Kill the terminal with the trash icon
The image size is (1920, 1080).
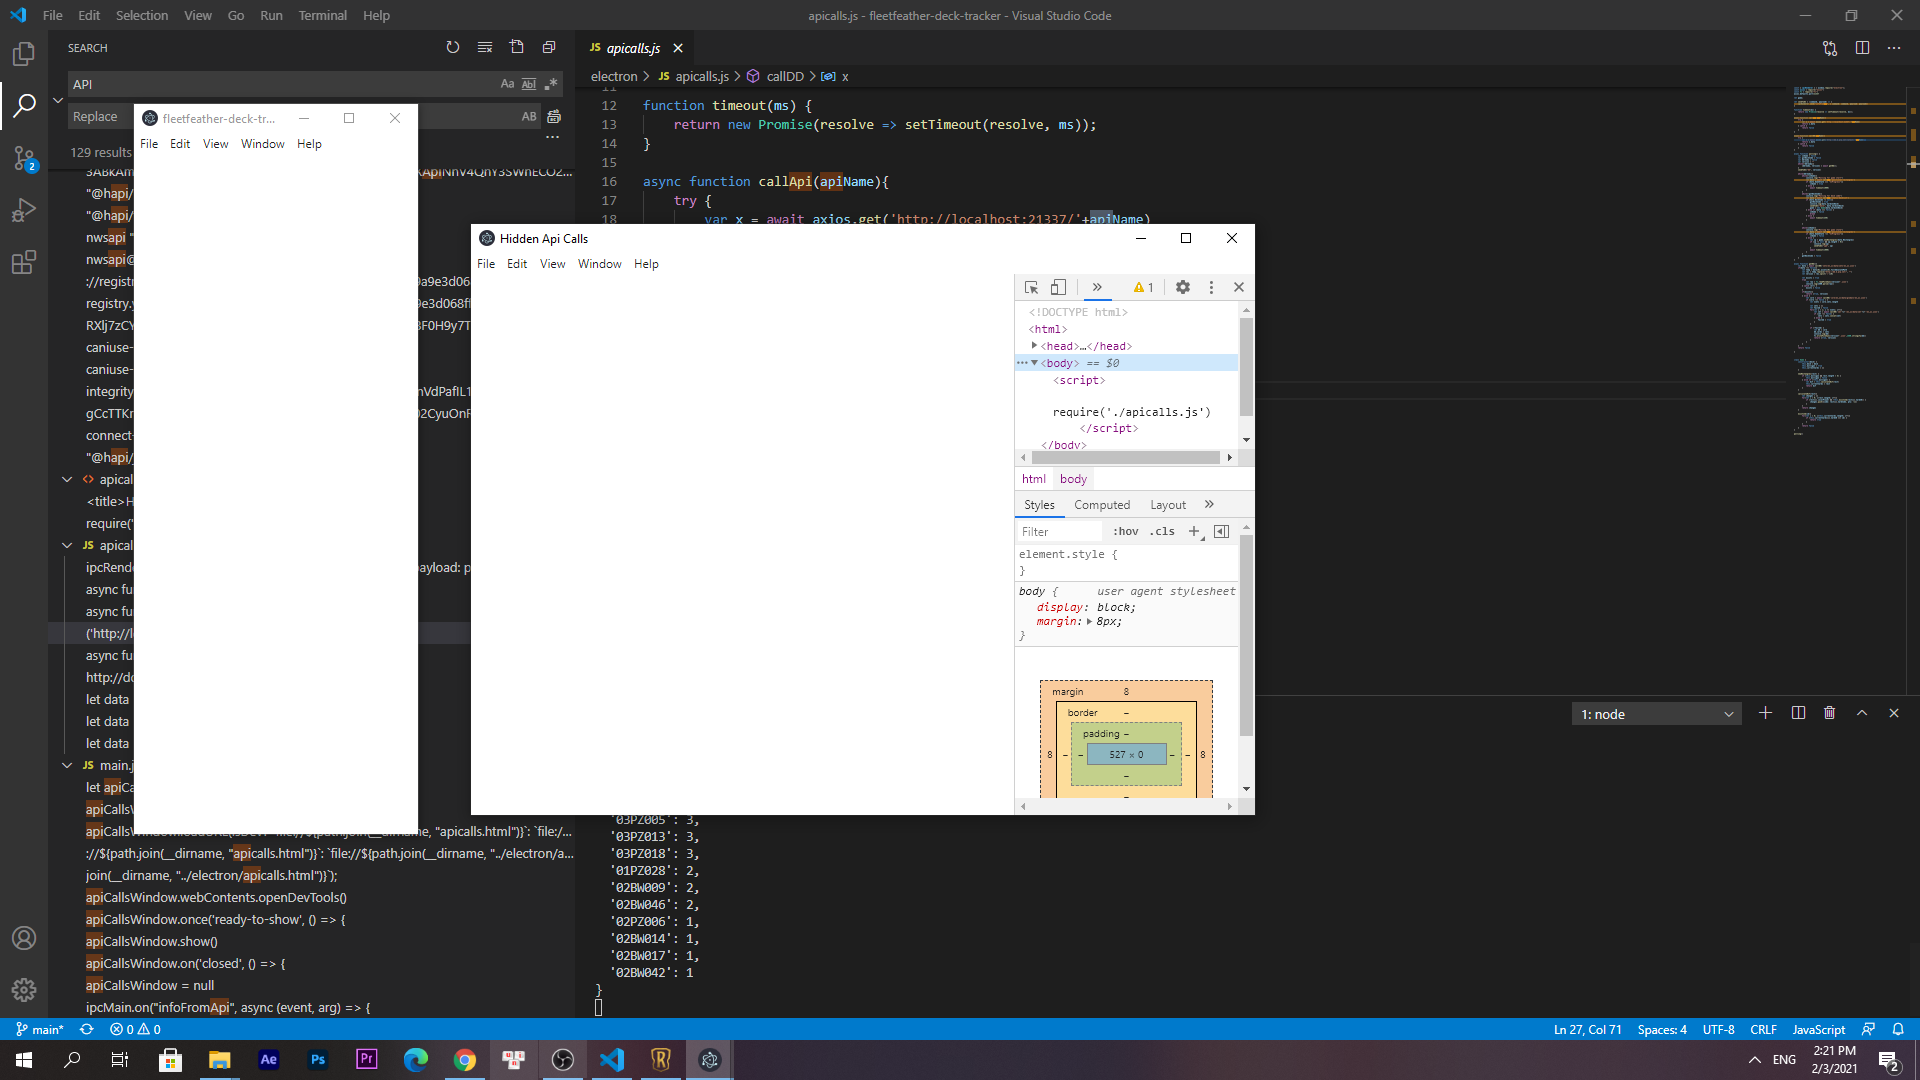pyautogui.click(x=1830, y=713)
